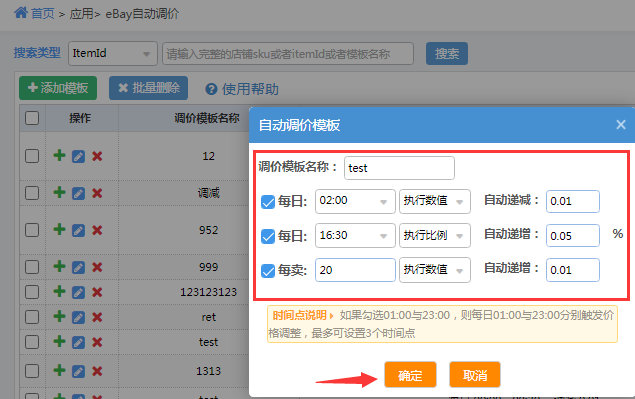
Task: Uncheck the 每日 16:30 checkbox
Action: (x=268, y=236)
